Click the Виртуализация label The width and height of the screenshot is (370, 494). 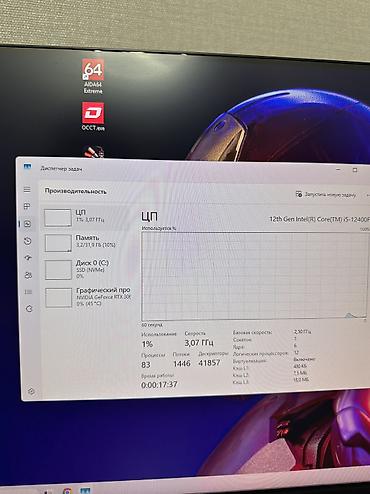[249, 361]
